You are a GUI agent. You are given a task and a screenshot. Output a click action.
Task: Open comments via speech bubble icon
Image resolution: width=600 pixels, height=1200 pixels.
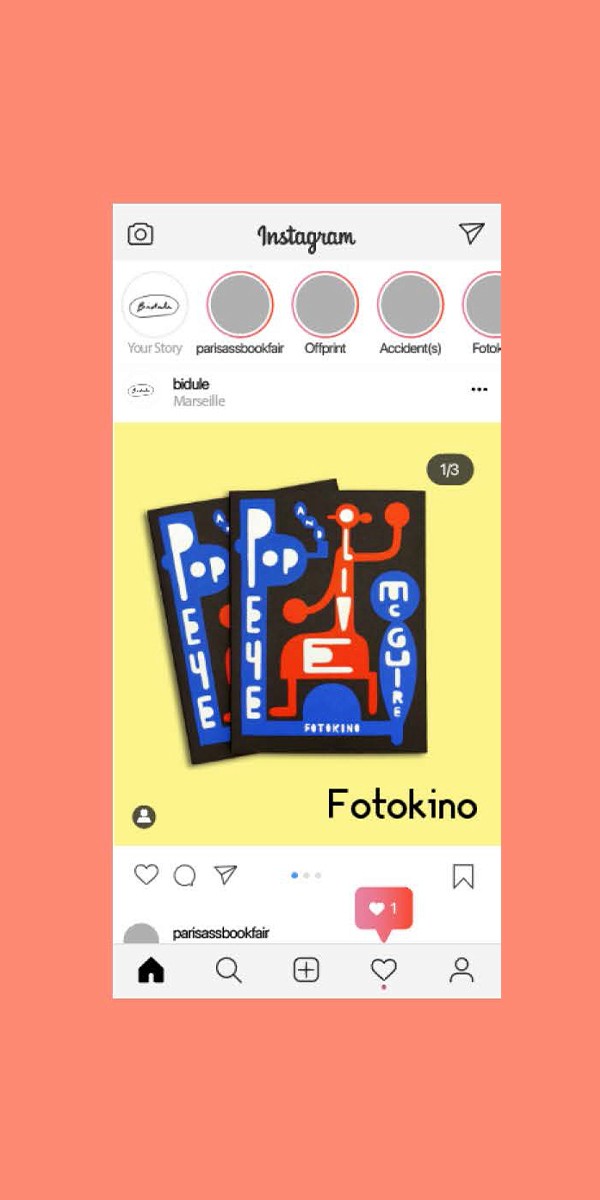click(185, 876)
